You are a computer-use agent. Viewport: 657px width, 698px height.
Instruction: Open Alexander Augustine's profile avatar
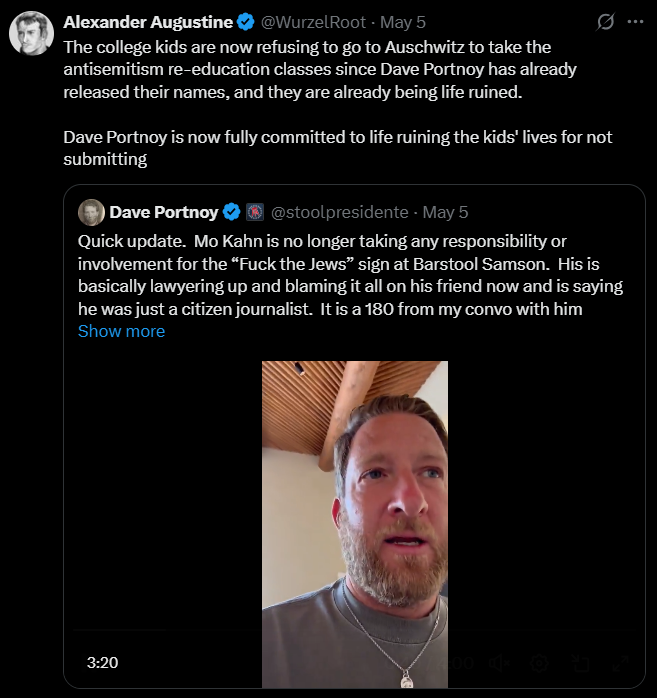[31, 34]
